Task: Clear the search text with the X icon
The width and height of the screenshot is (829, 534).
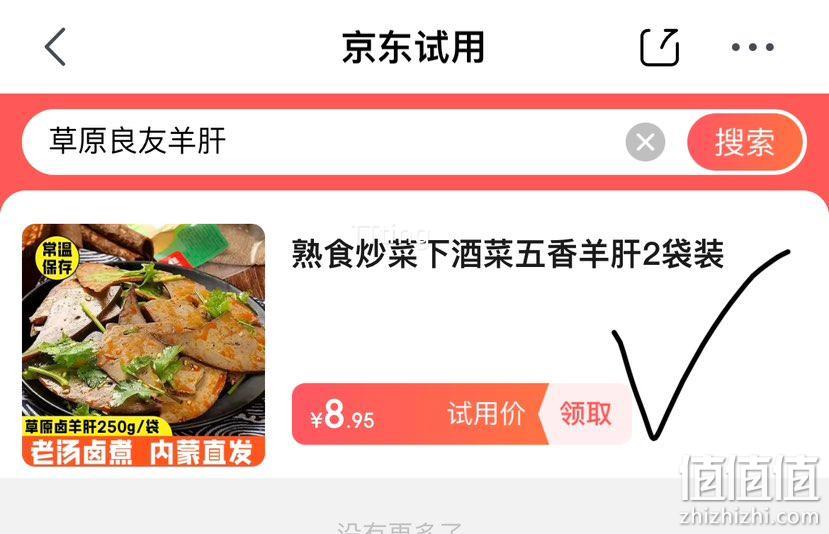Action: point(645,142)
